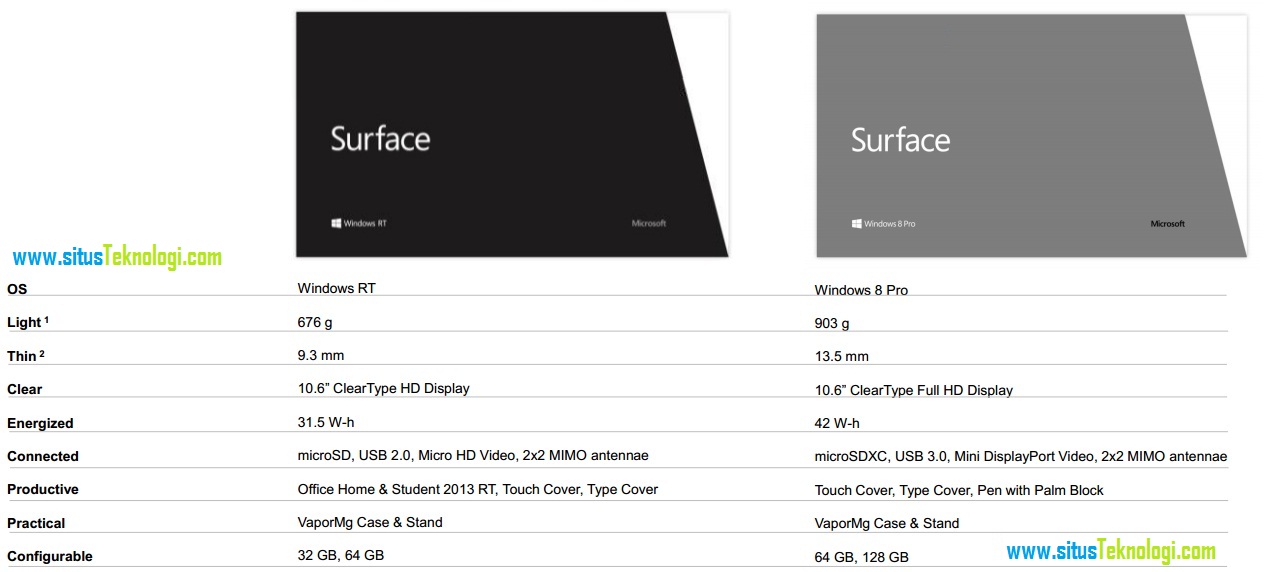Click "Surface" wordmark on the black box
Viewport: 1264px width, 572px height.
coord(380,139)
